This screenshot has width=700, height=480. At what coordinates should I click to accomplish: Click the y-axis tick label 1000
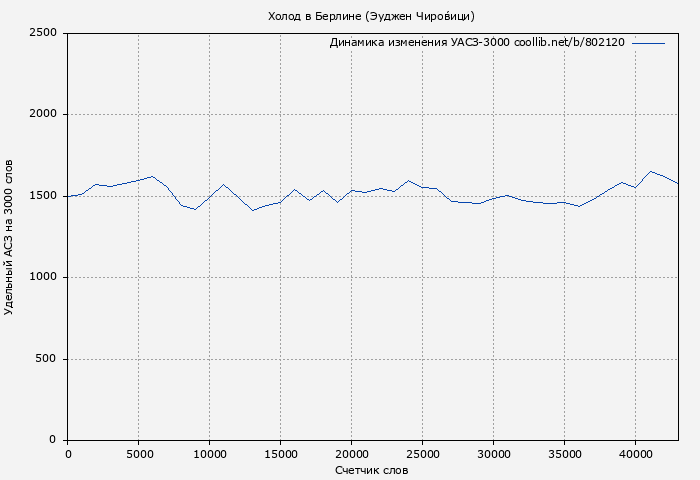coord(45,277)
